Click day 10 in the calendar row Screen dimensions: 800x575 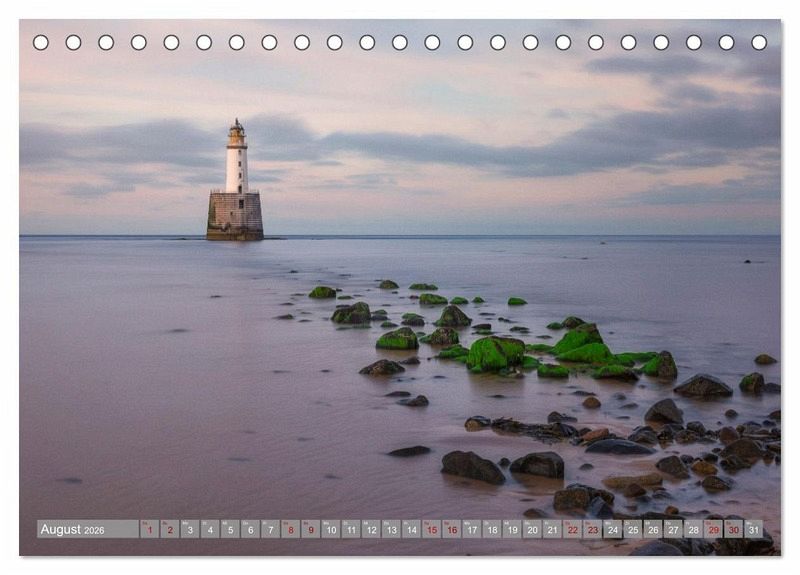click(330, 529)
